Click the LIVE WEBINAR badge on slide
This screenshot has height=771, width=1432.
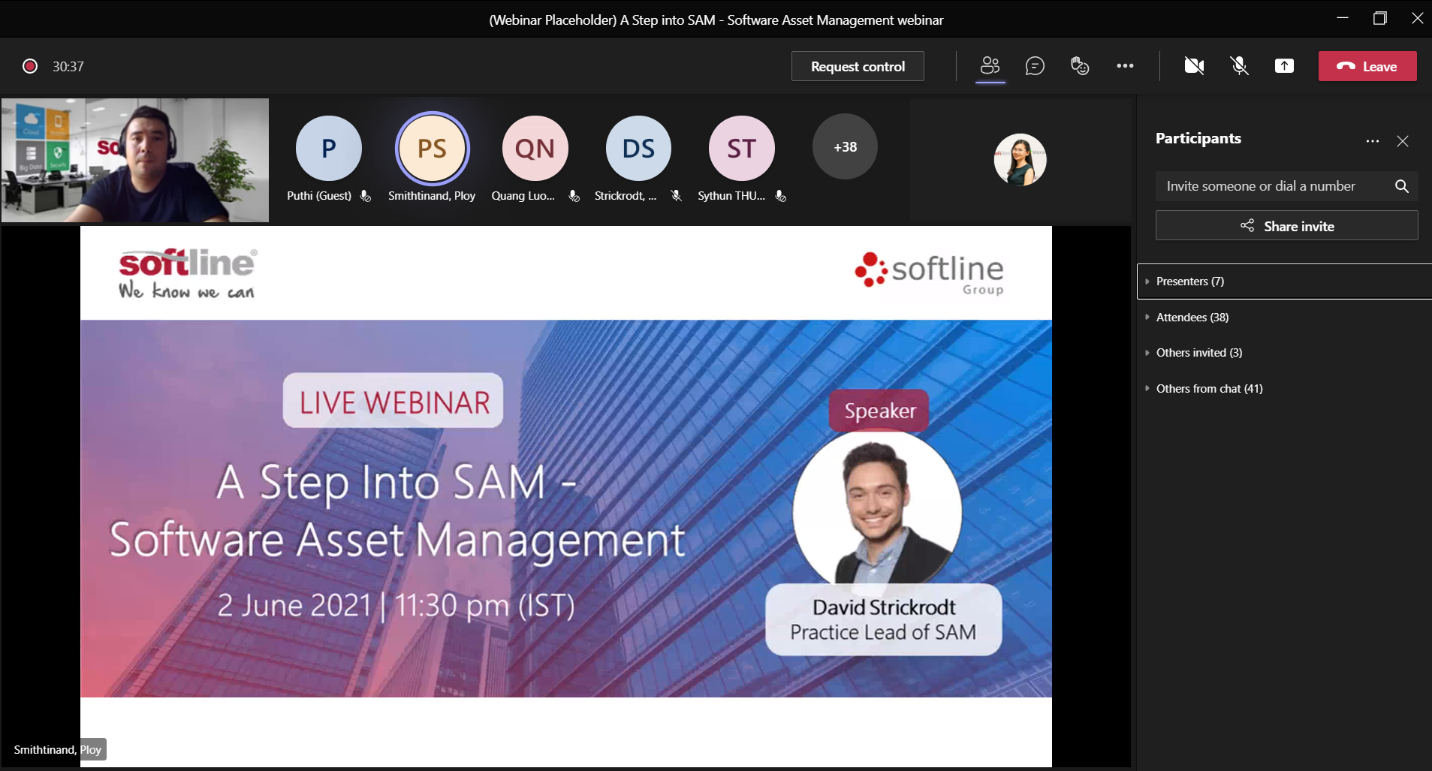click(x=394, y=402)
